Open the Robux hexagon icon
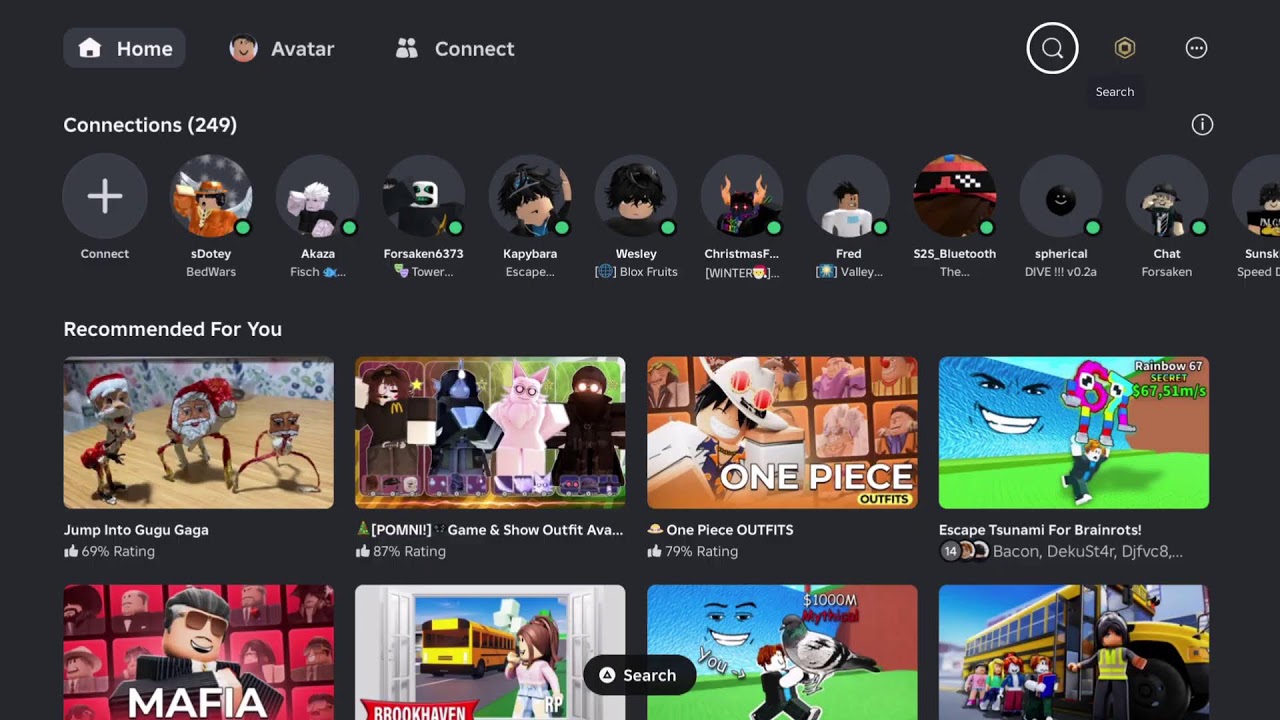1280x720 pixels. [x=1125, y=48]
